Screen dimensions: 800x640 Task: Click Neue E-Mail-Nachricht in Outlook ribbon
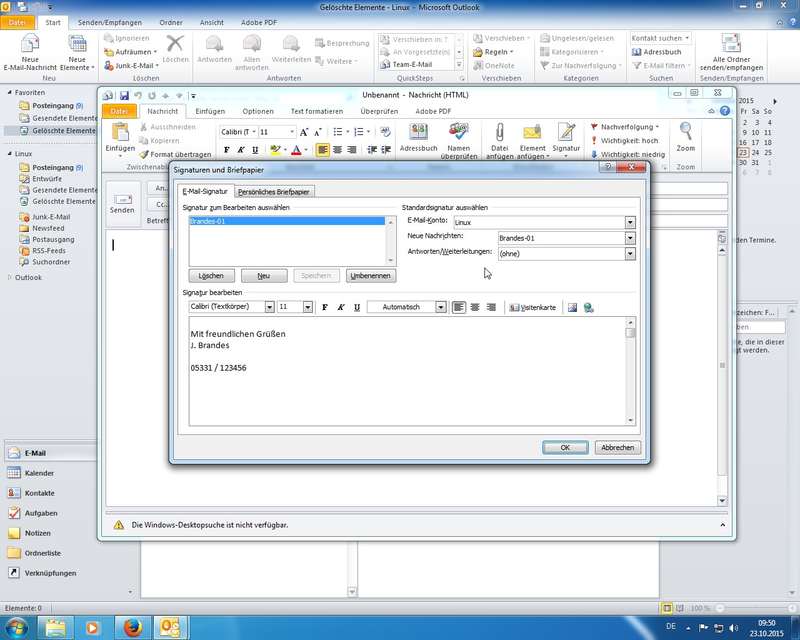30,52
